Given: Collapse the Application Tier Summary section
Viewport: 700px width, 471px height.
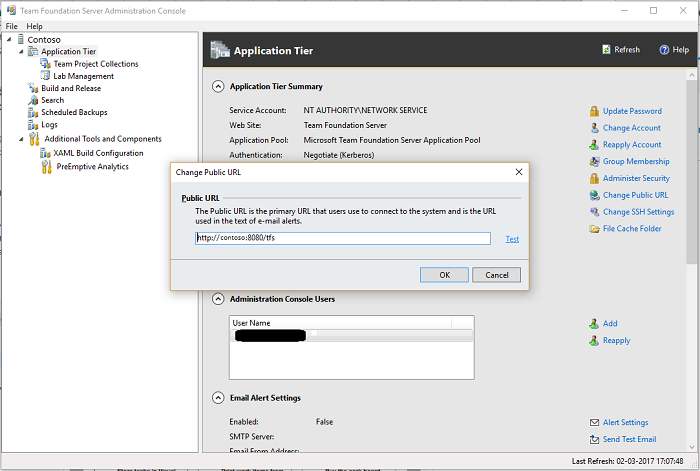Looking at the screenshot, I should (218, 86).
